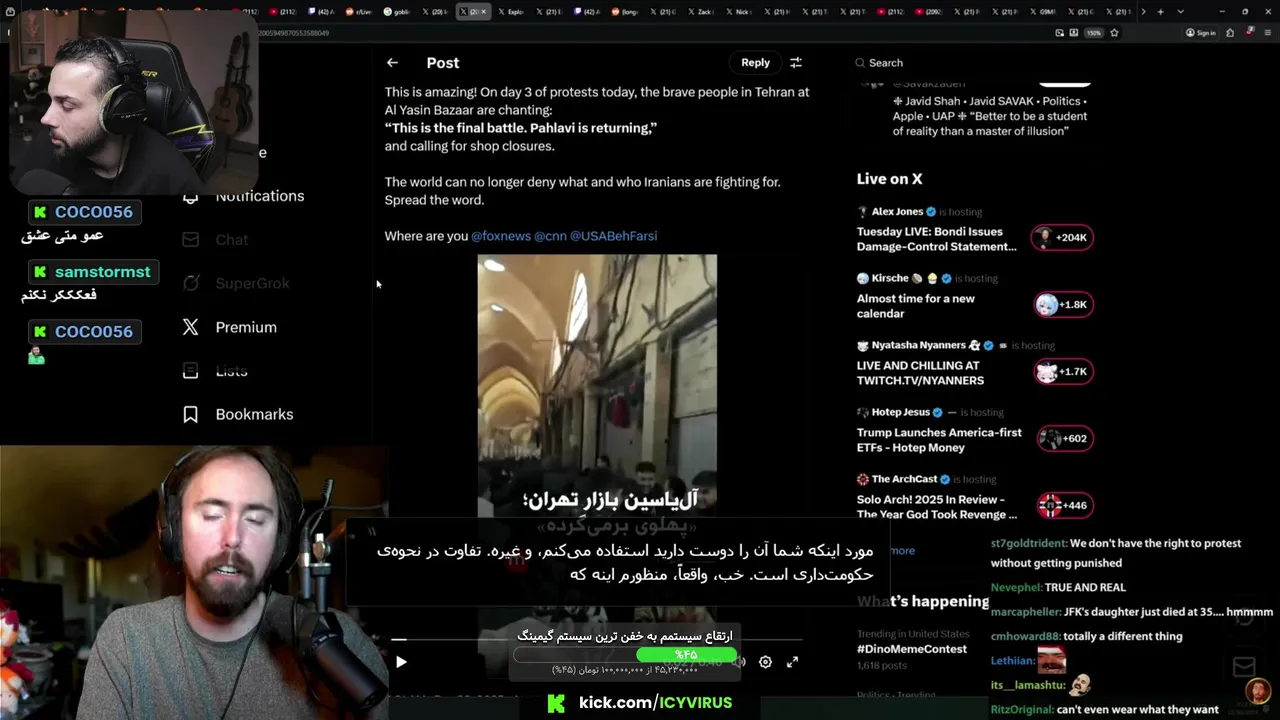Click the Reply button in post header

pos(755,62)
